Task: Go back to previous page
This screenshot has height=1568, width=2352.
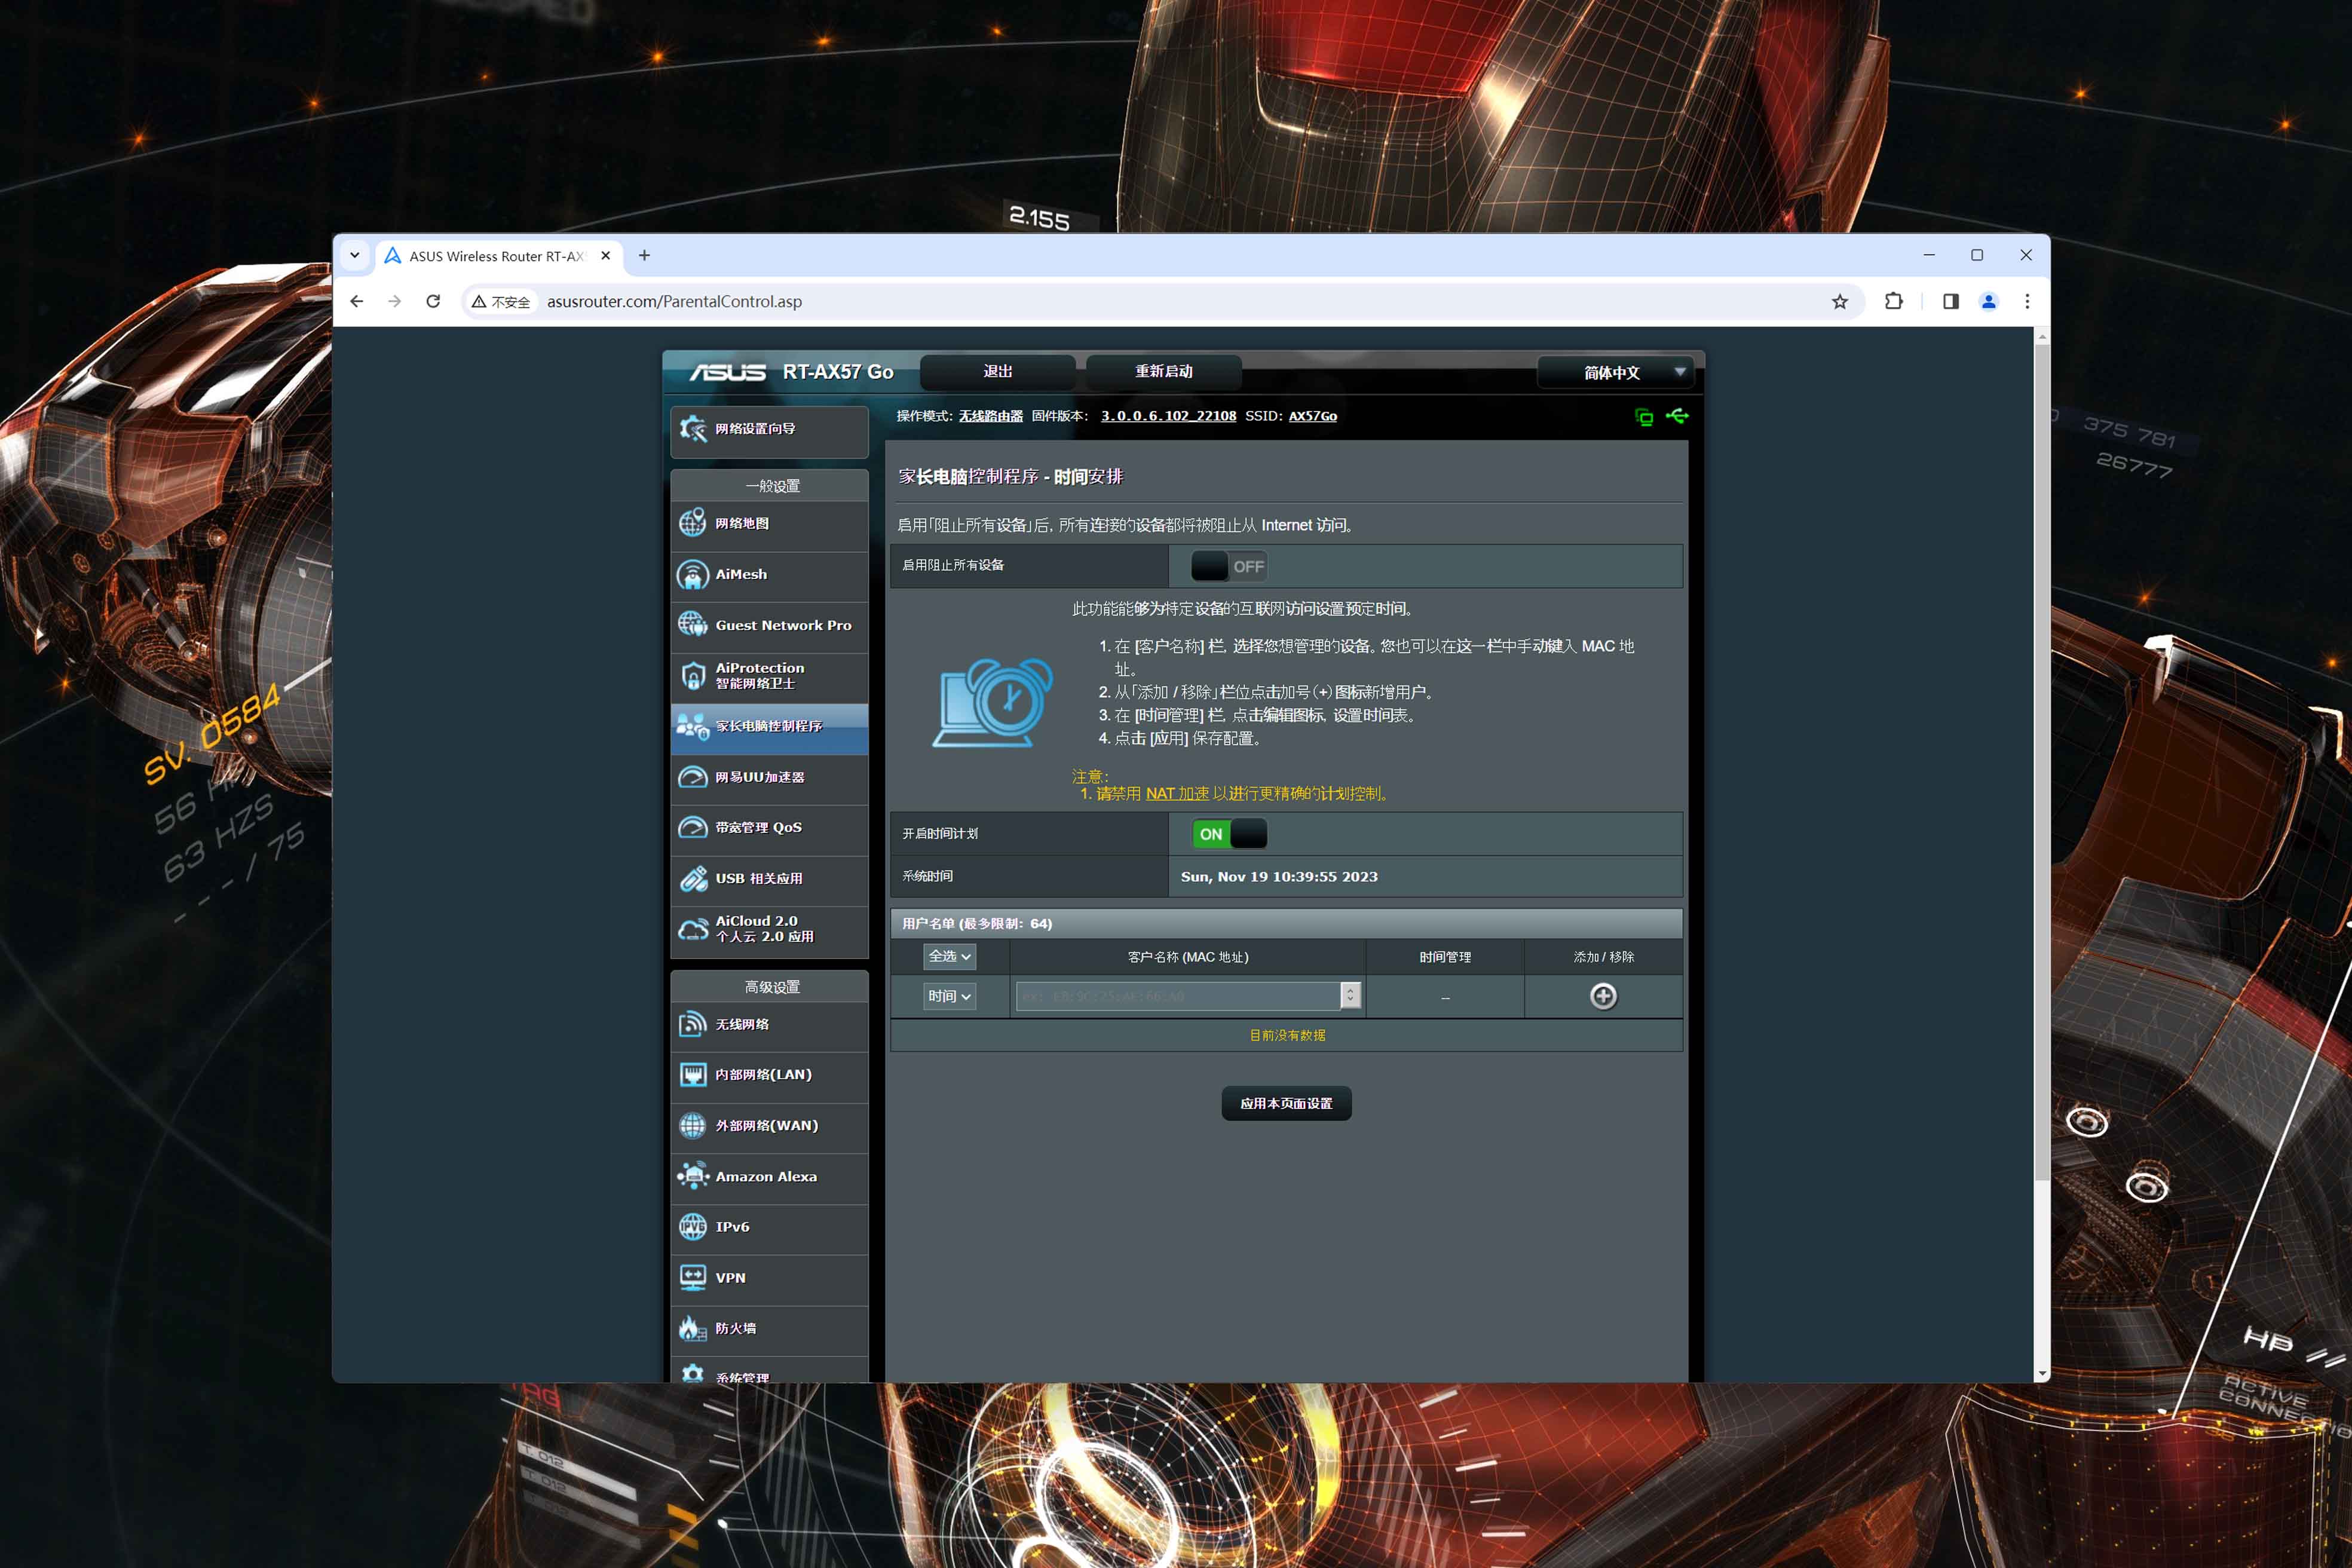Action: (x=357, y=301)
